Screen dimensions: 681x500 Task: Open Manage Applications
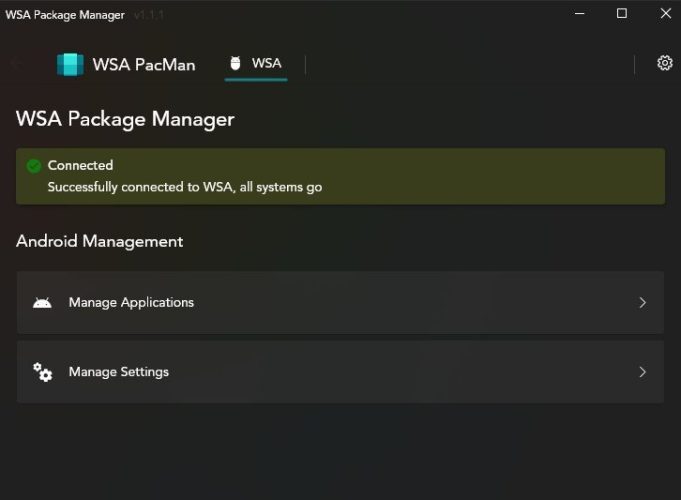340,303
